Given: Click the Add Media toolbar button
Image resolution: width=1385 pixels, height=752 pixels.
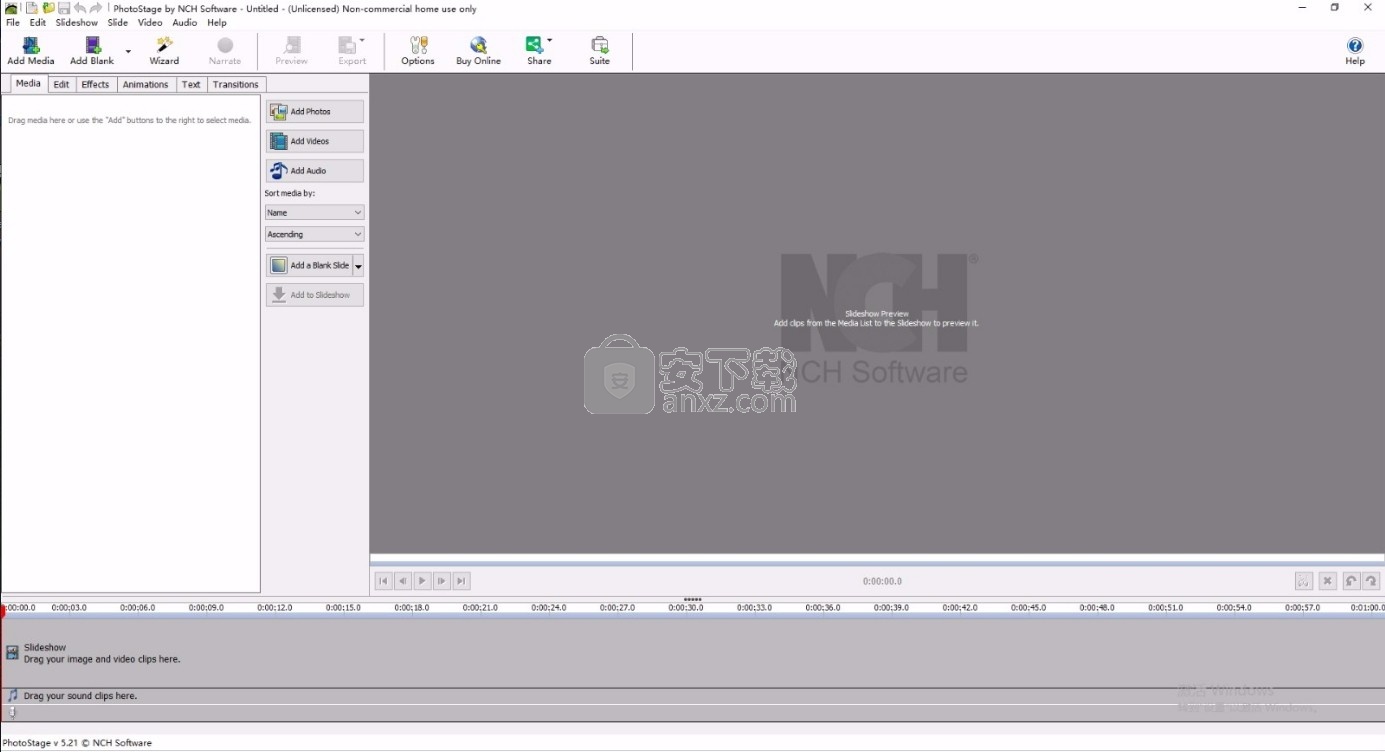Looking at the screenshot, I should (31, 51).
